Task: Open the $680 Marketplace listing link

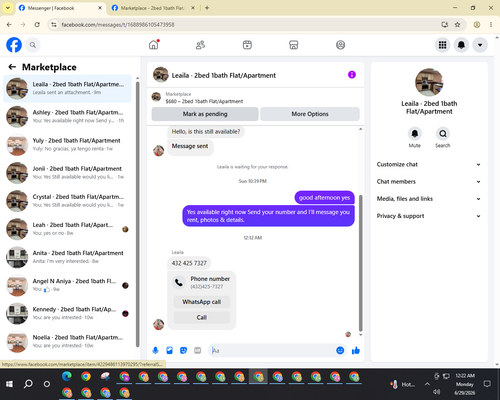Action: (204, 101)
